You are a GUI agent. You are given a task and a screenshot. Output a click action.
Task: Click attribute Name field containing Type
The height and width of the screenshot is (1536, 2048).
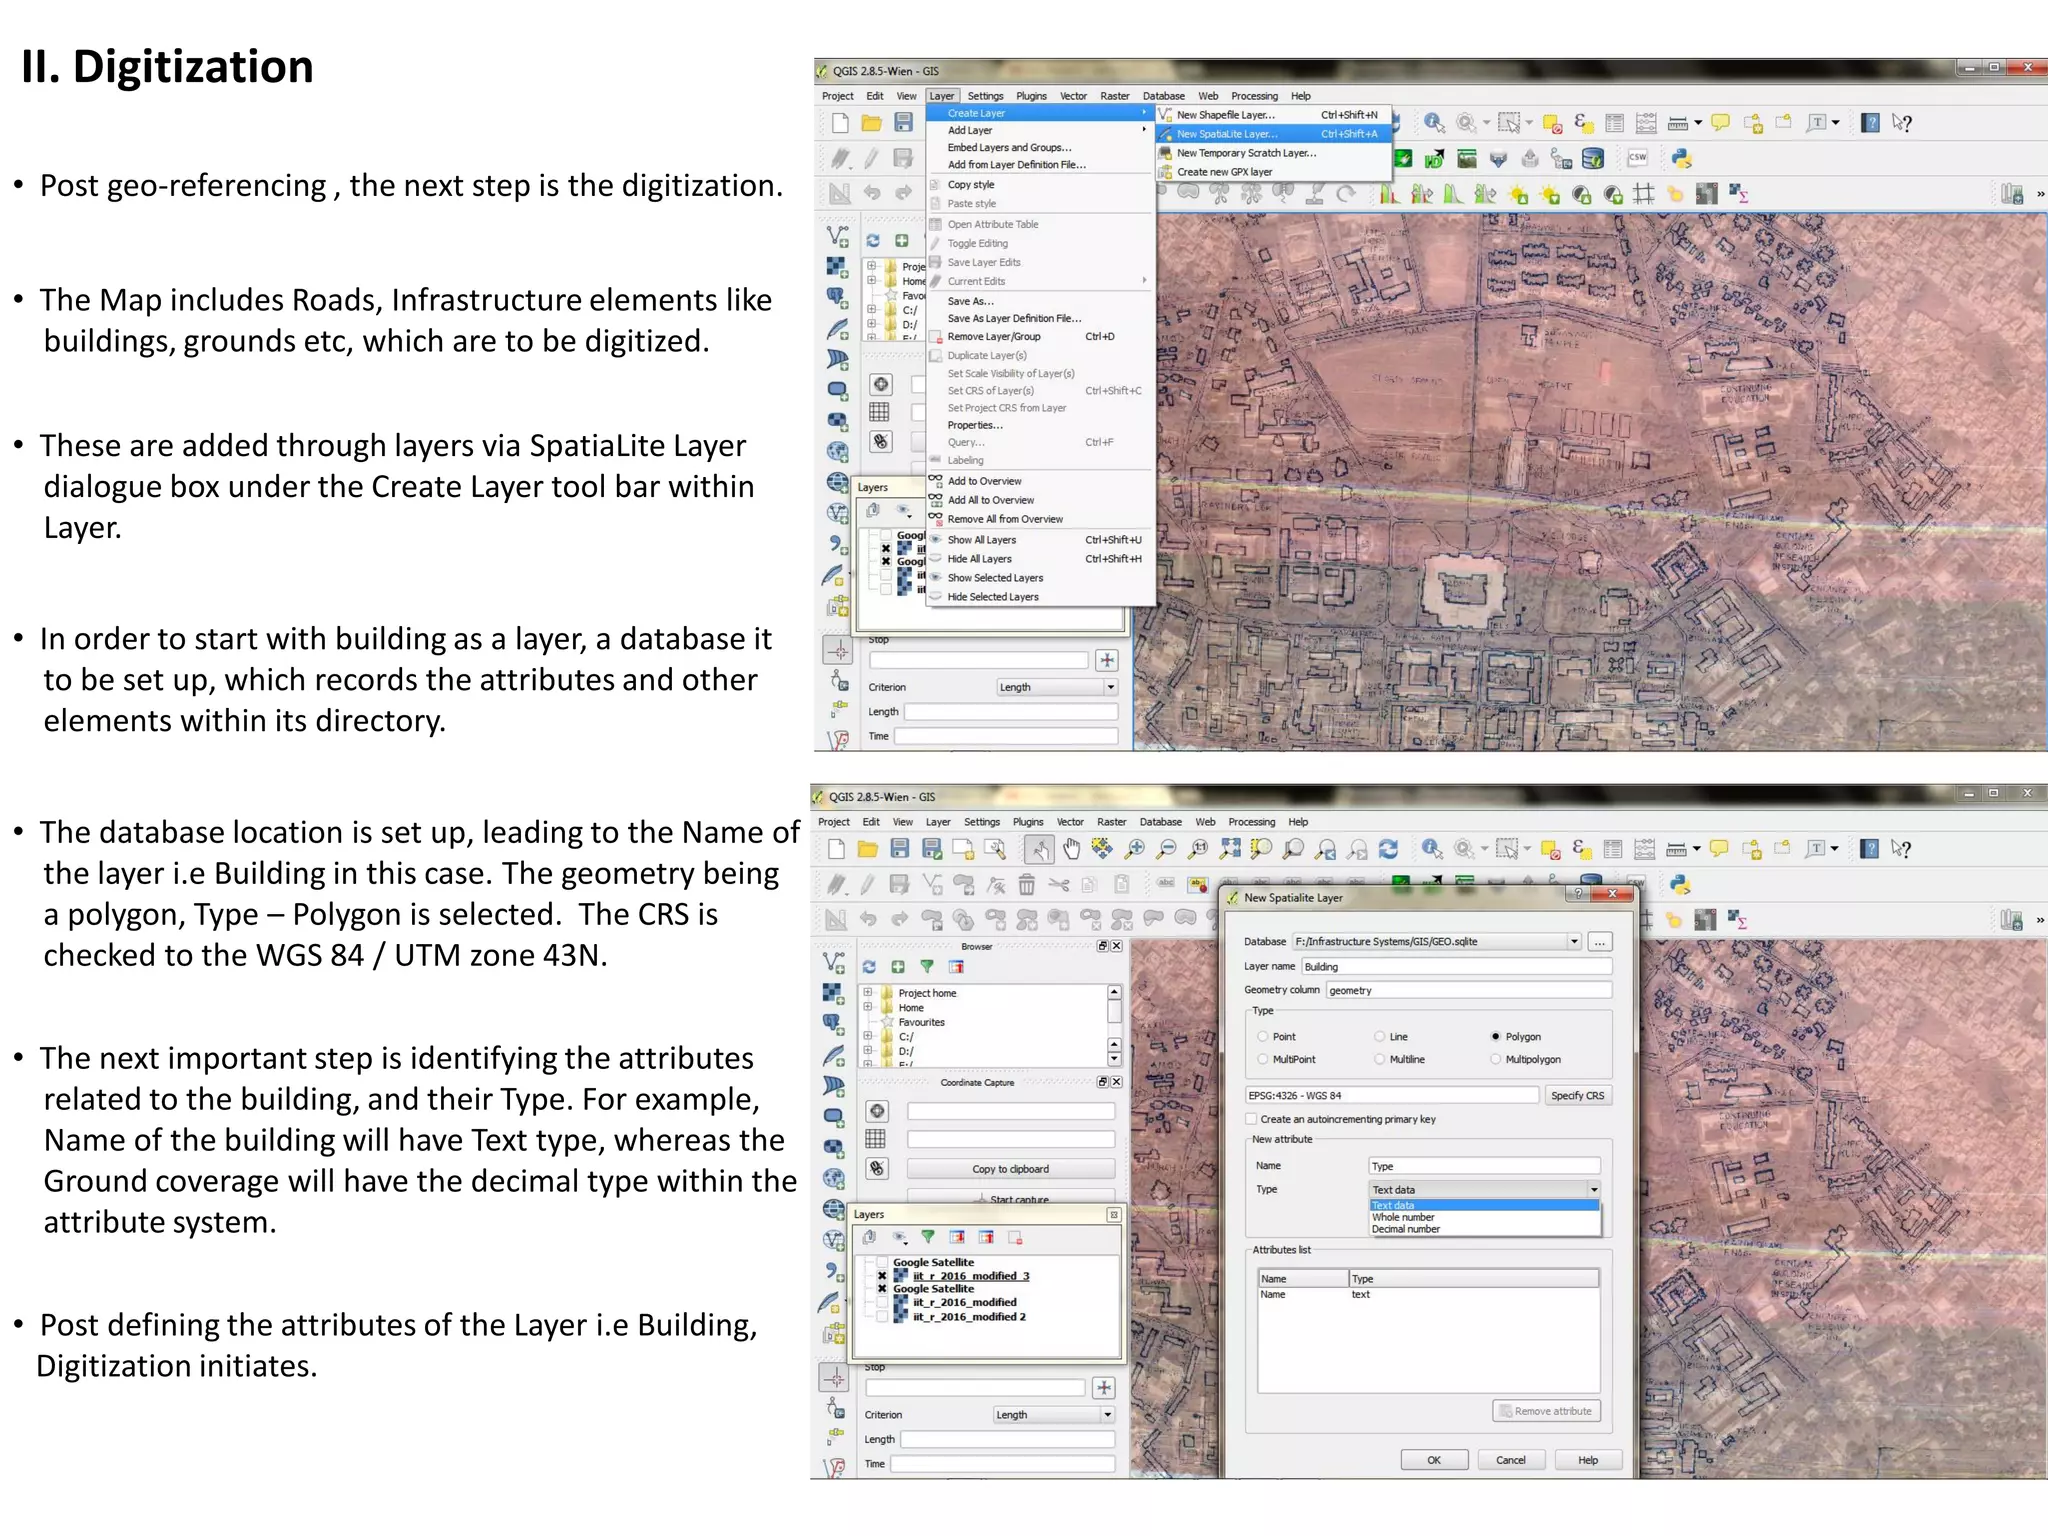(x=1484, y=1166)
